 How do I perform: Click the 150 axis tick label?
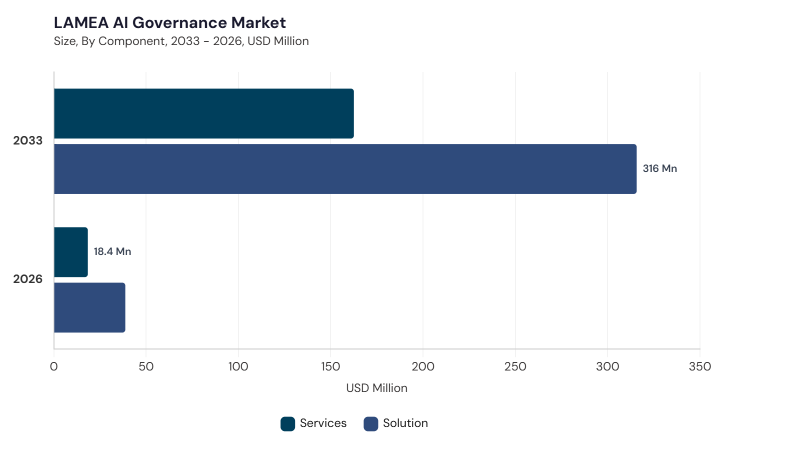331,366
